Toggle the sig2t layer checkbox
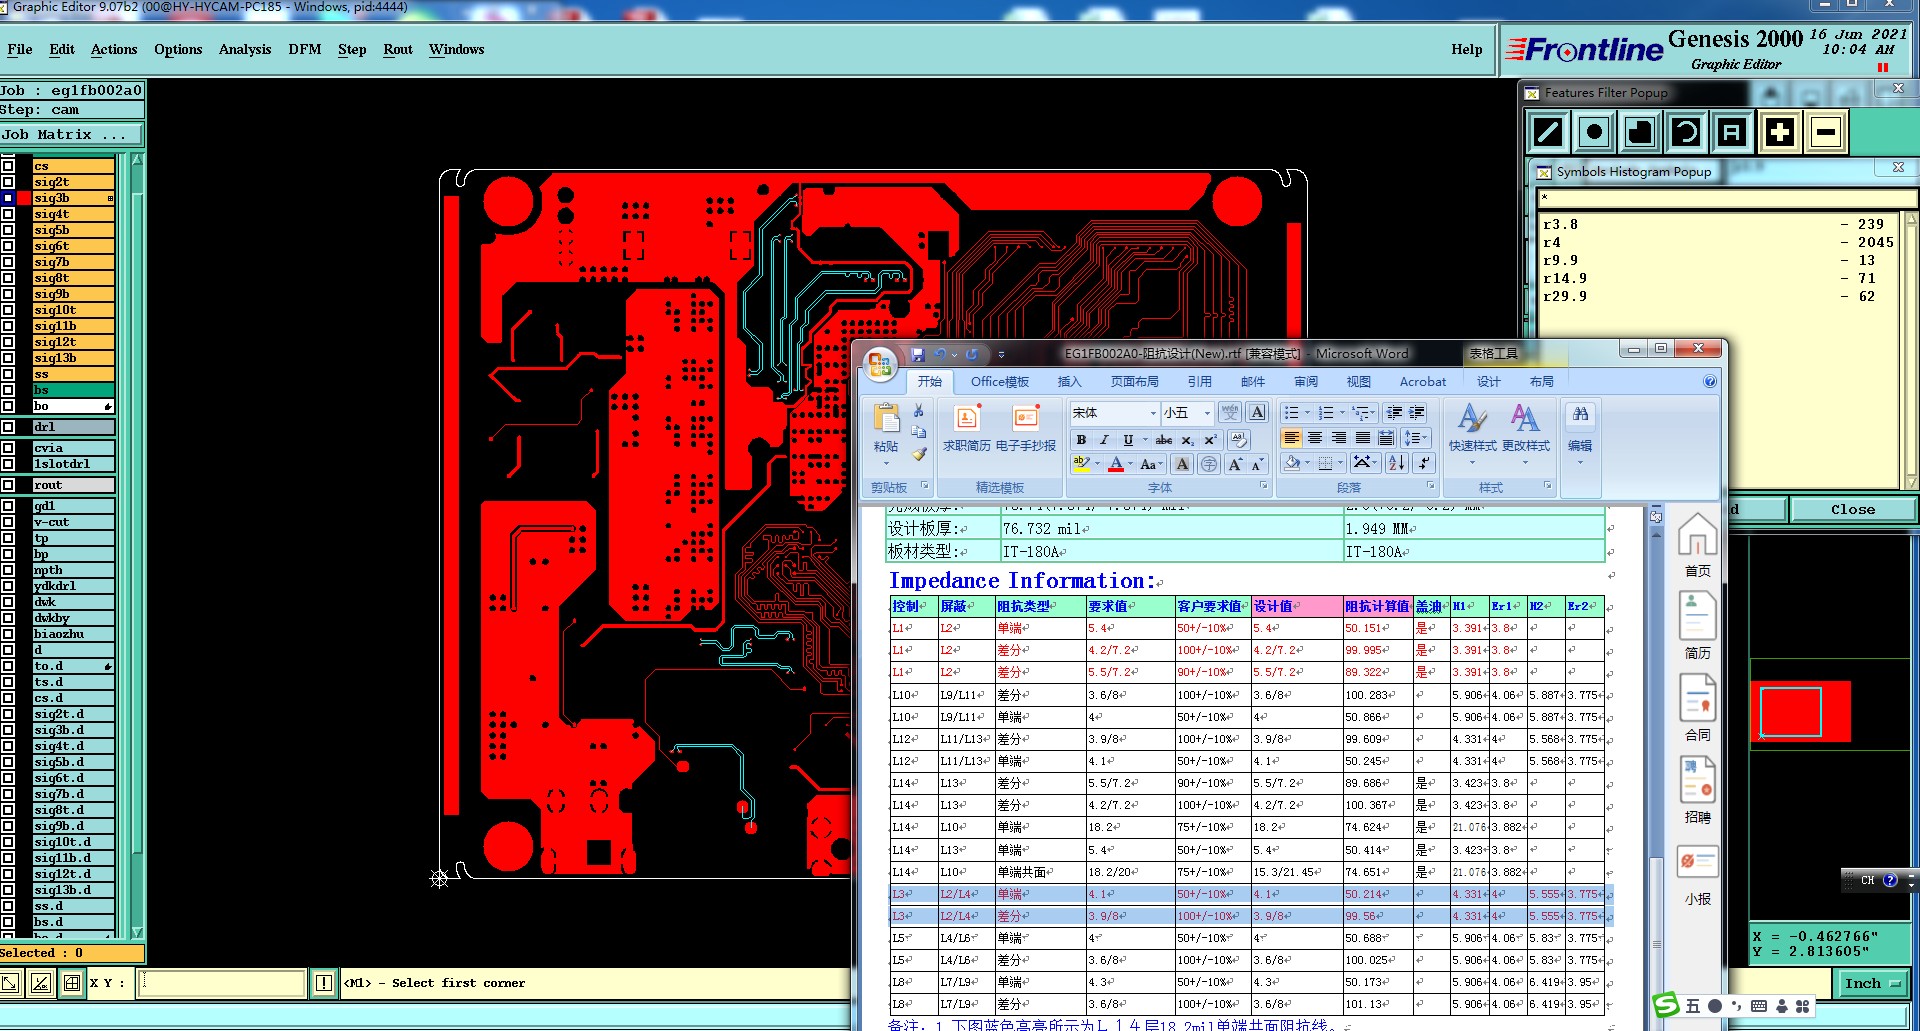 pos(8,182)
